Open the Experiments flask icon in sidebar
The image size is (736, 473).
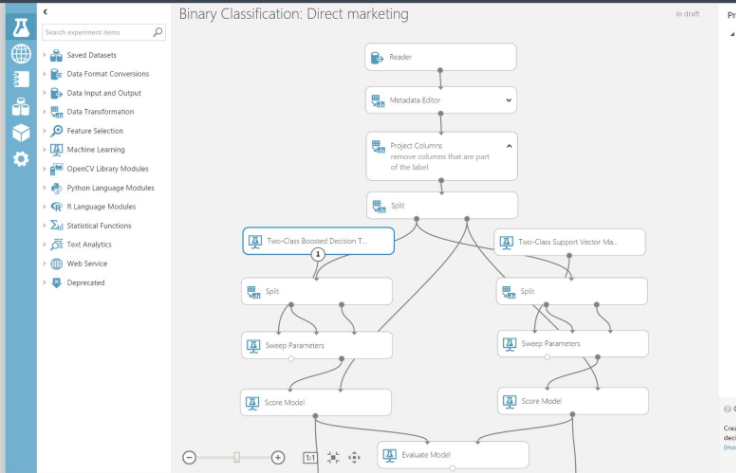20,27
